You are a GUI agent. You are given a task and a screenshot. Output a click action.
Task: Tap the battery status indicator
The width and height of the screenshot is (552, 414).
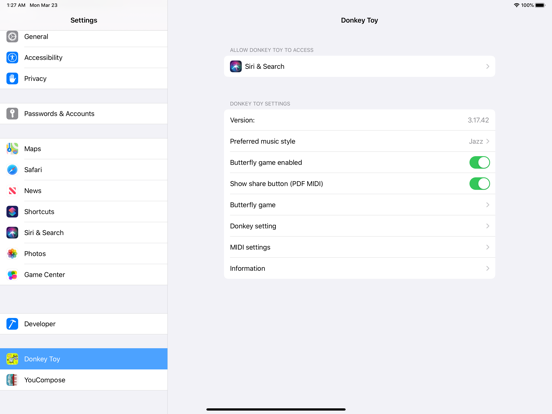click(540, 5)
